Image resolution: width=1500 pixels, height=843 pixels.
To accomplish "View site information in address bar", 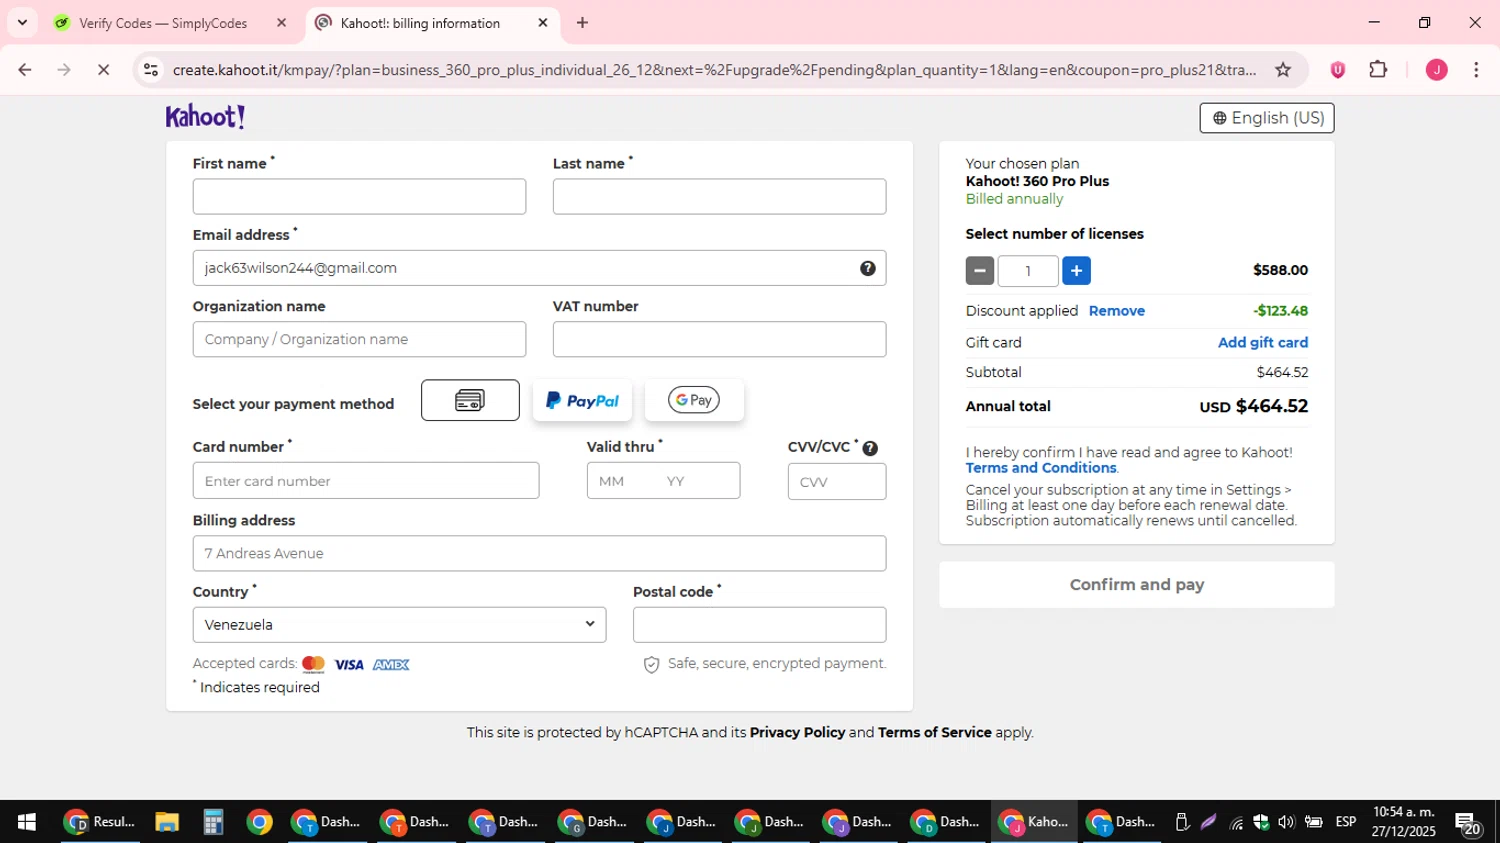I will click(x=151, y=69).
